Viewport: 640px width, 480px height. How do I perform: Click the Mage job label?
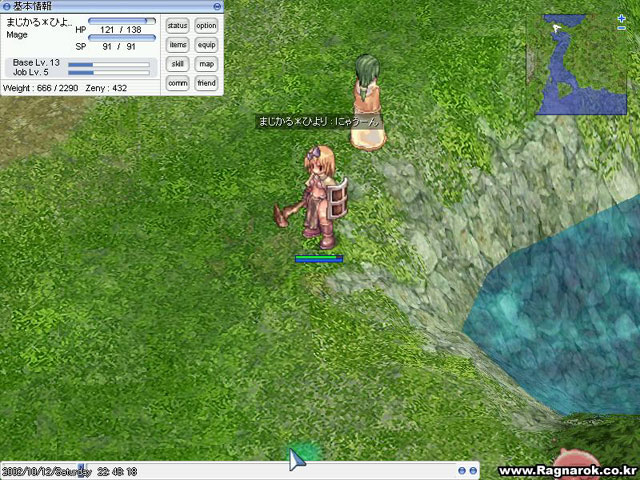click(x=17, y=35)
